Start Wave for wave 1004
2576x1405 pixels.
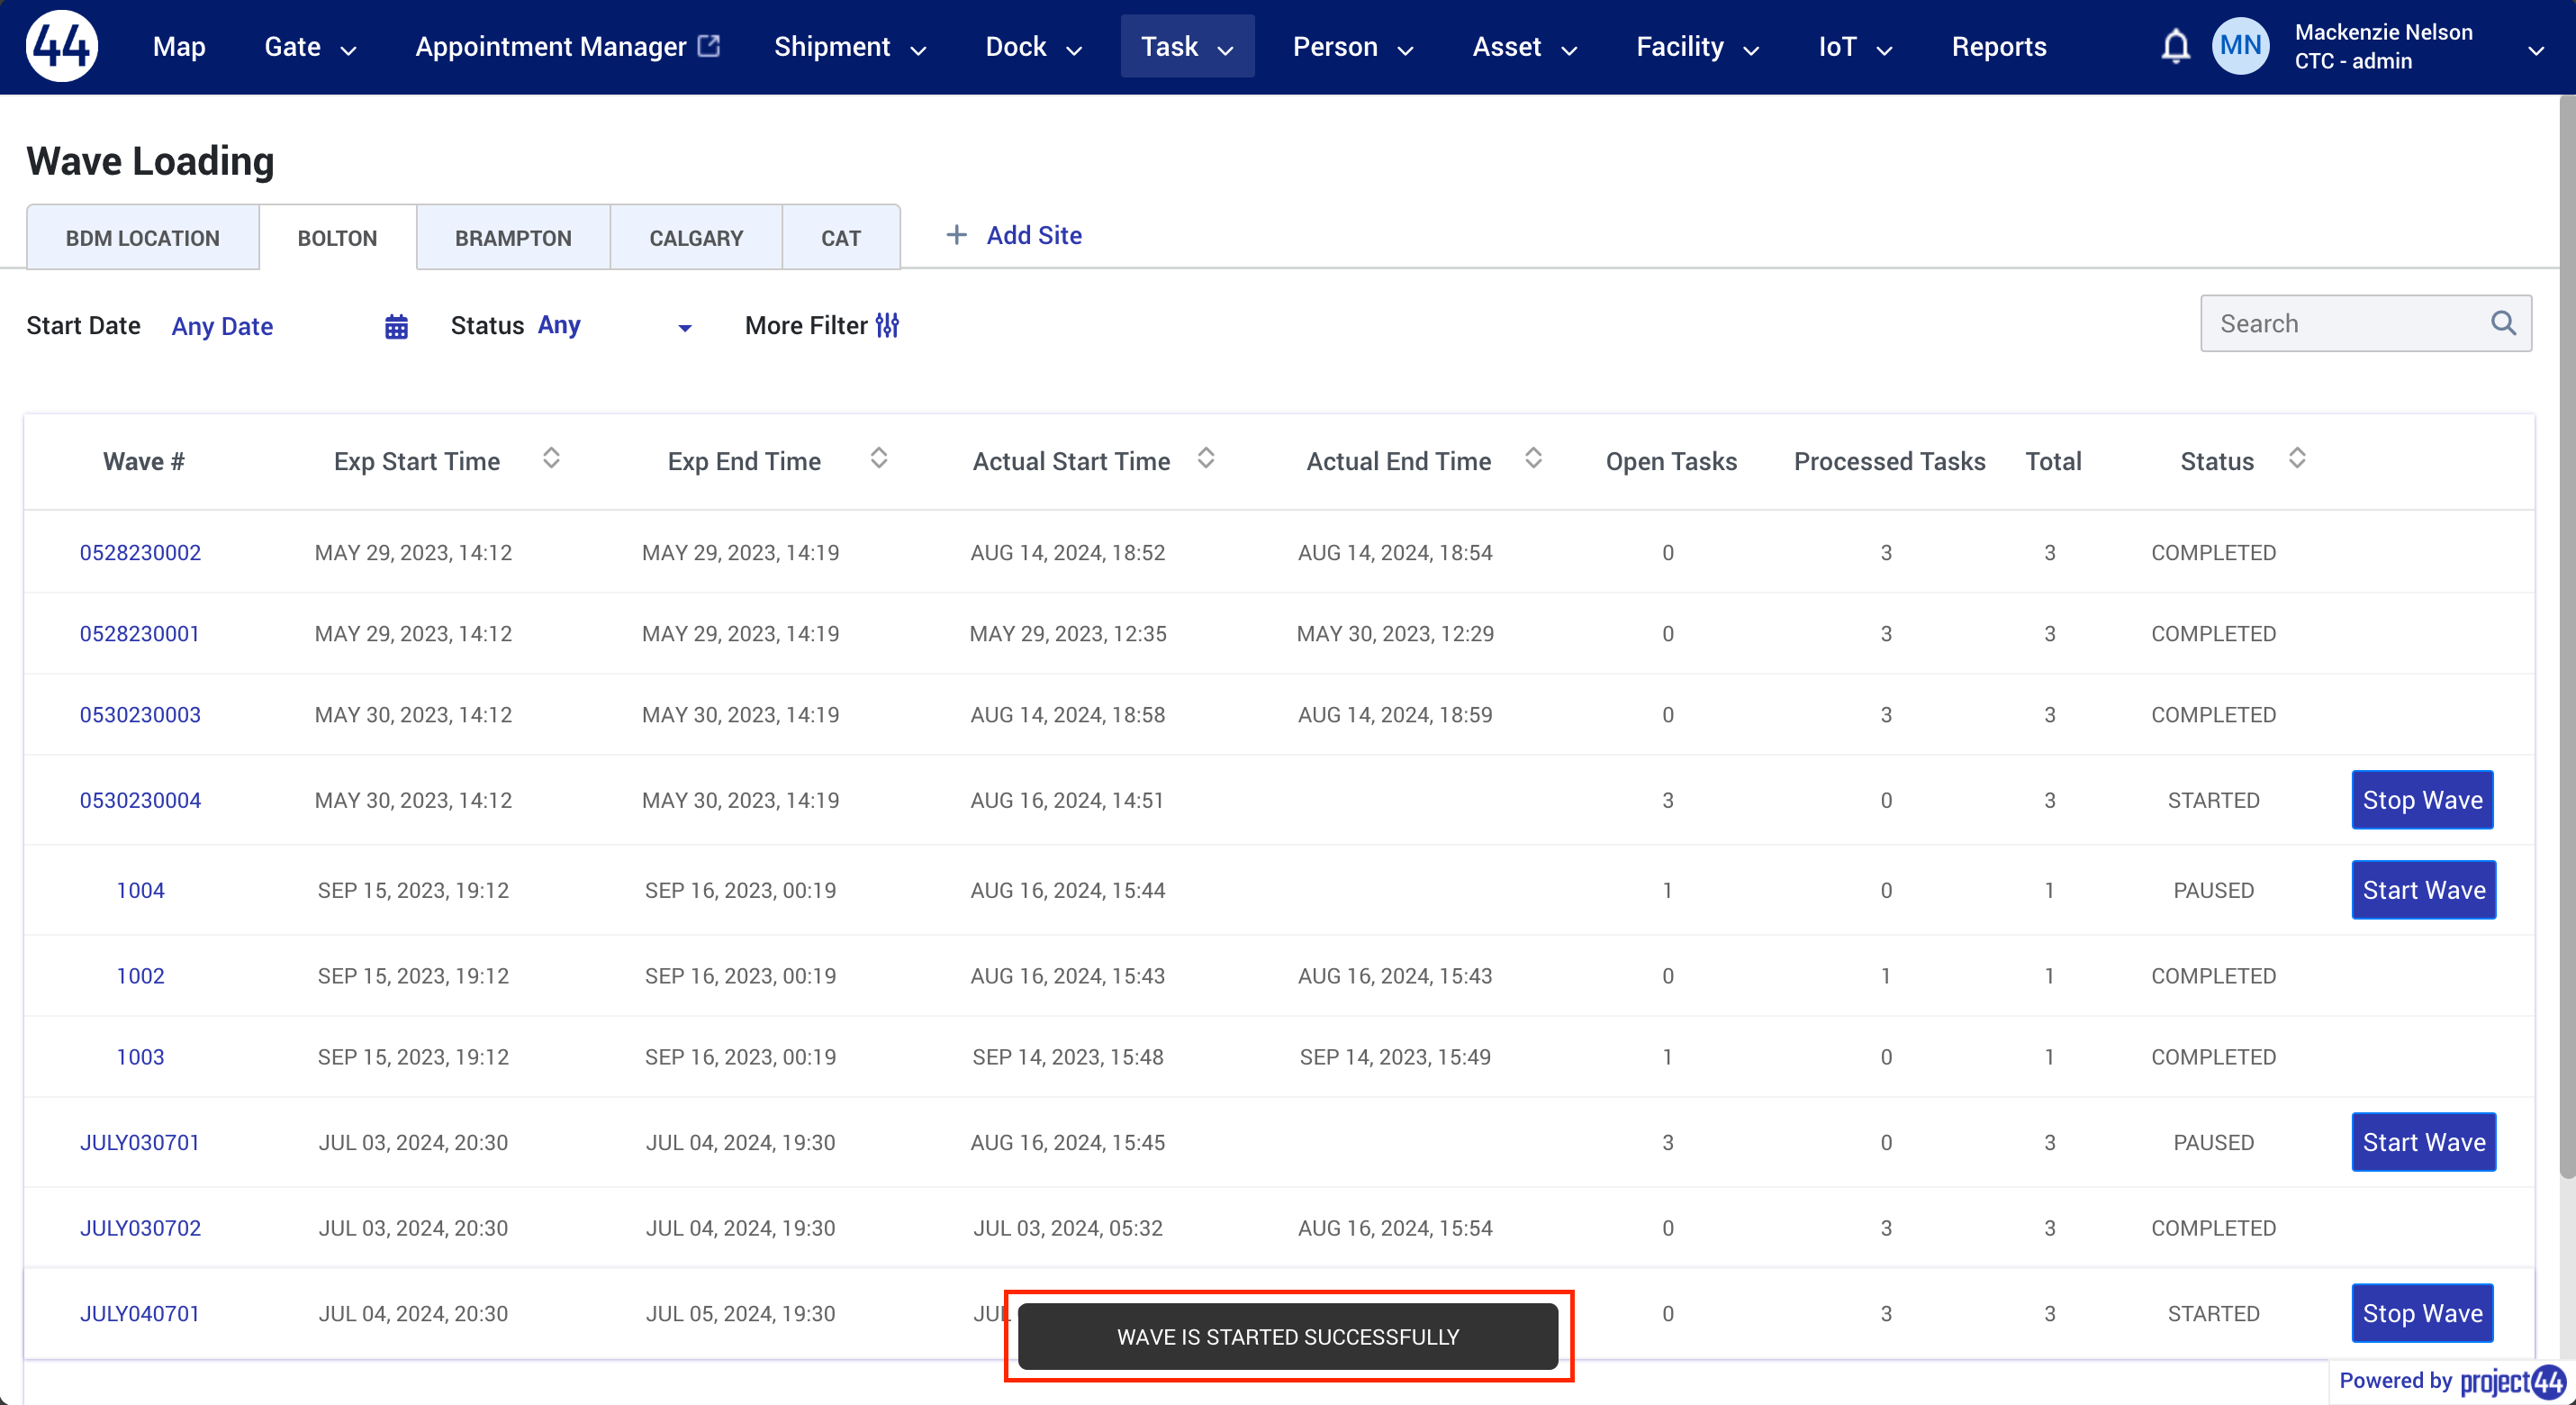coord(2423,890)
